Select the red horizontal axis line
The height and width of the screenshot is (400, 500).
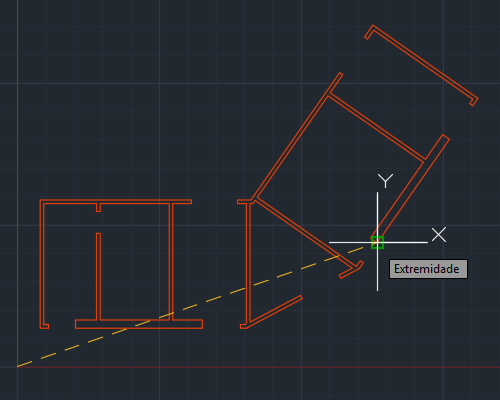point(259,367)
